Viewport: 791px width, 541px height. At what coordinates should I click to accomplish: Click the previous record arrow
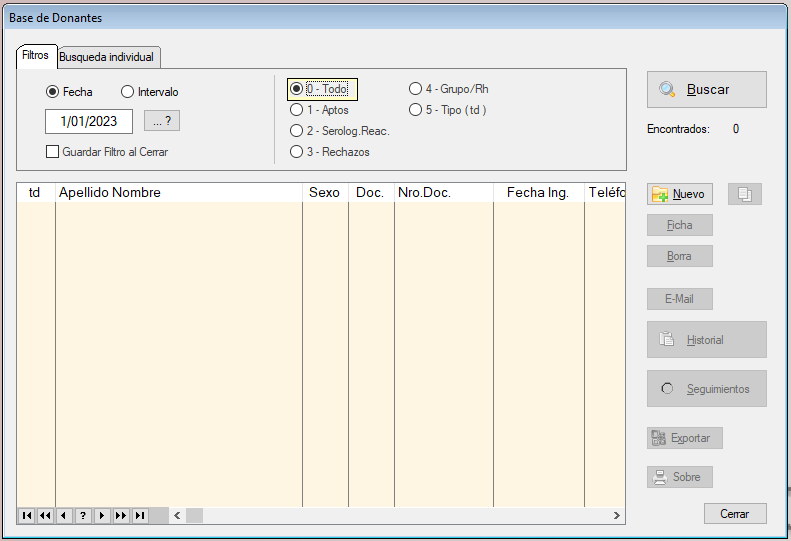pos(64,515)
